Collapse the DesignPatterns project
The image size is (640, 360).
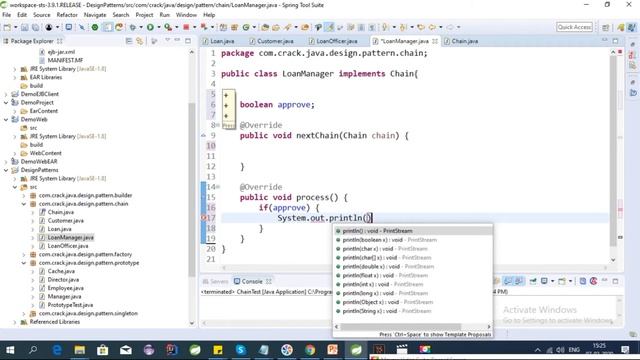tap(6, 170)
